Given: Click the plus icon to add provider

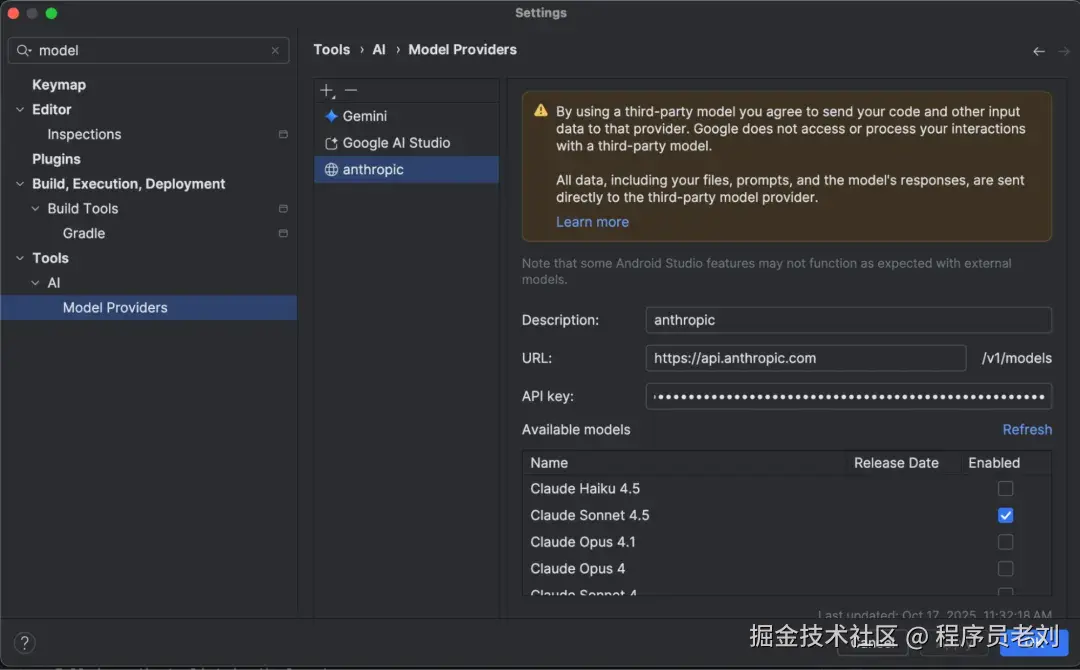Looking at the screenshot, I should coord(327,91).
